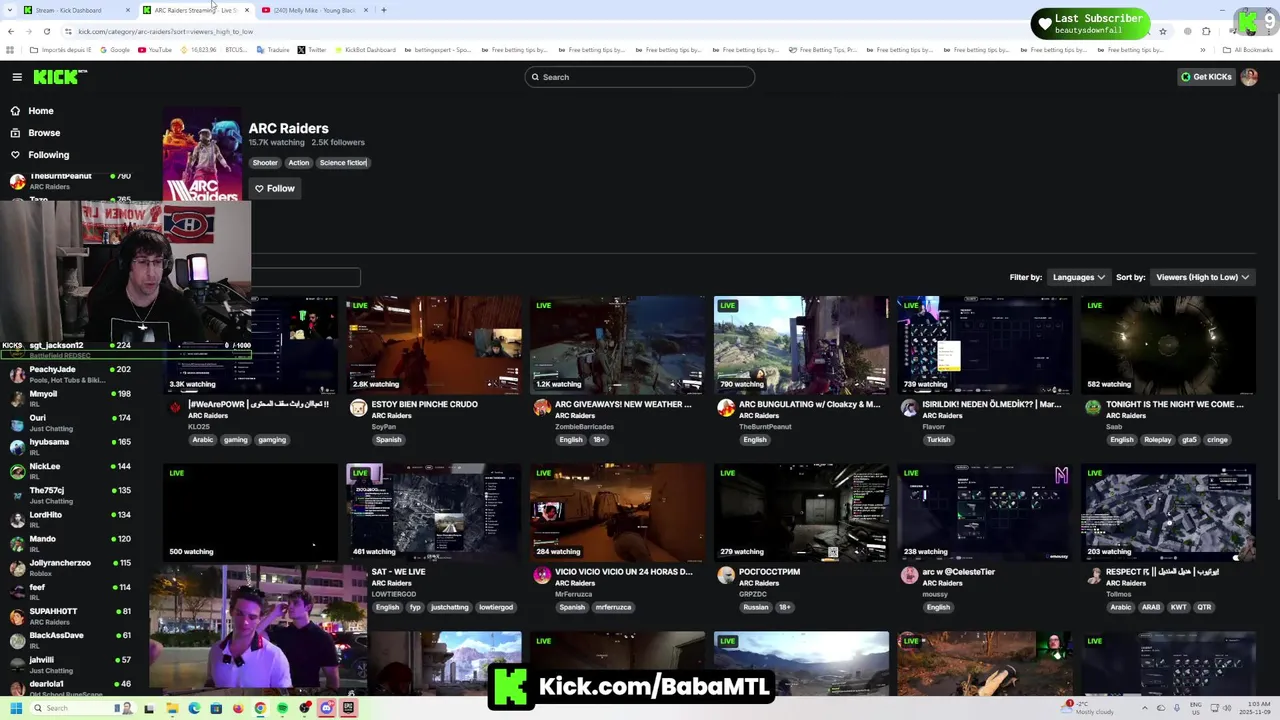Viewport: 1280px width, 720px height.
Task: Click GRPZDC channel avatar icon
Action: point(726,575)
